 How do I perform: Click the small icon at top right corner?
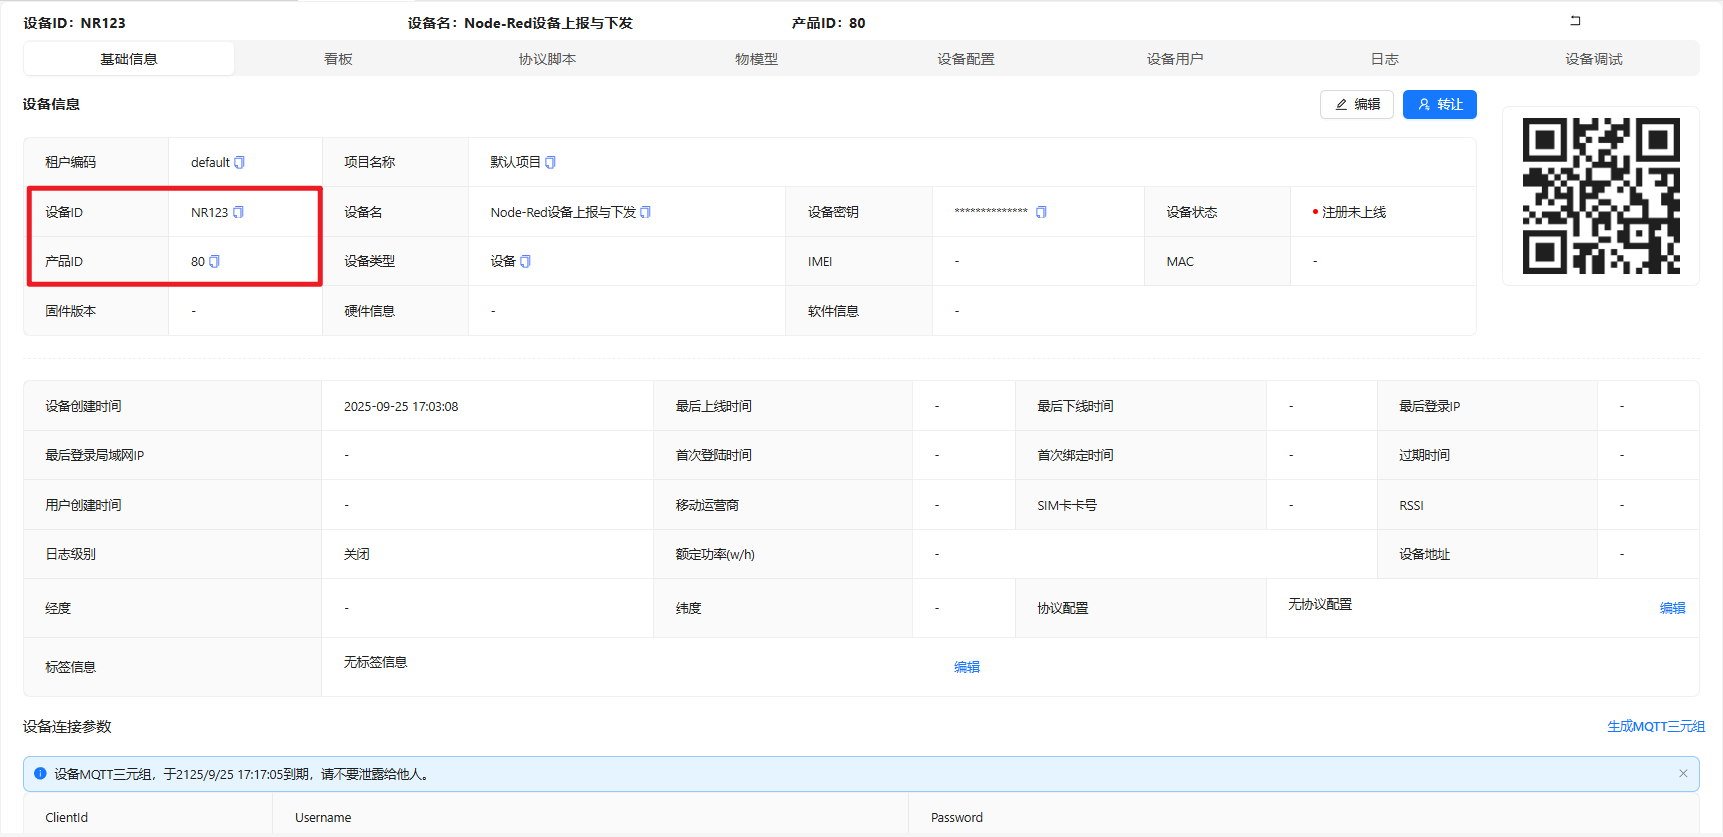pyautogui.click(x=1575, y=20)
